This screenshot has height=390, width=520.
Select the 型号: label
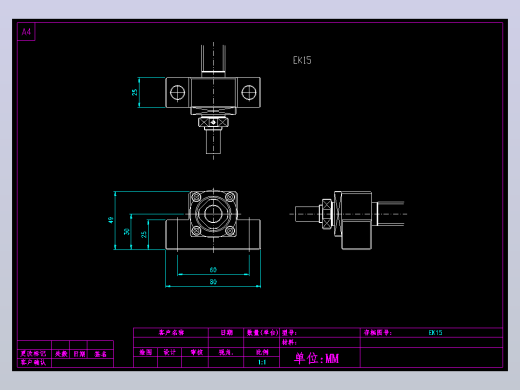pyautogui.click(x=289, y=333)
